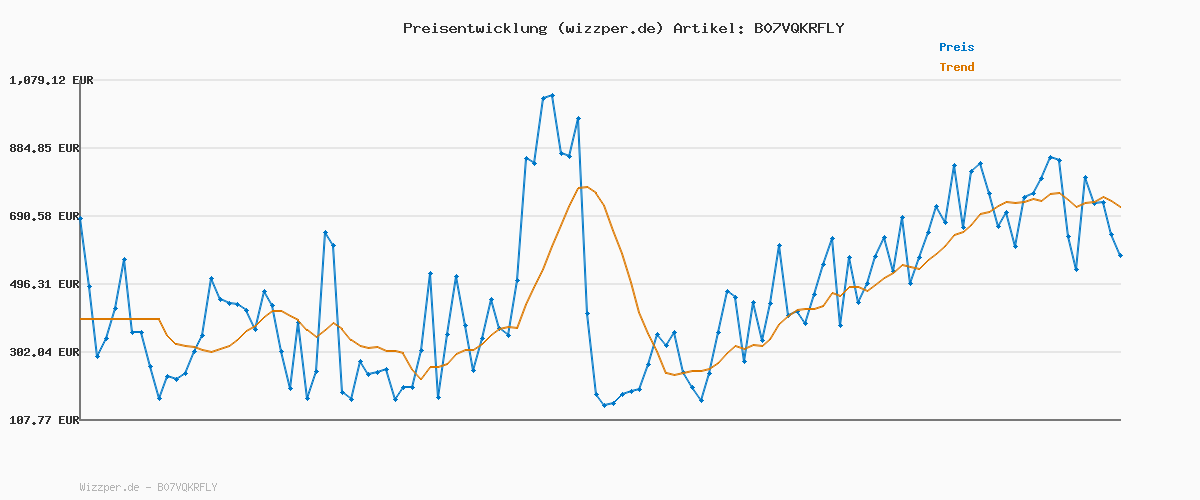1200x500 pixels.
Task: Click "(wizzper.de)" in the chart title
Action: [x=609, y=28]
